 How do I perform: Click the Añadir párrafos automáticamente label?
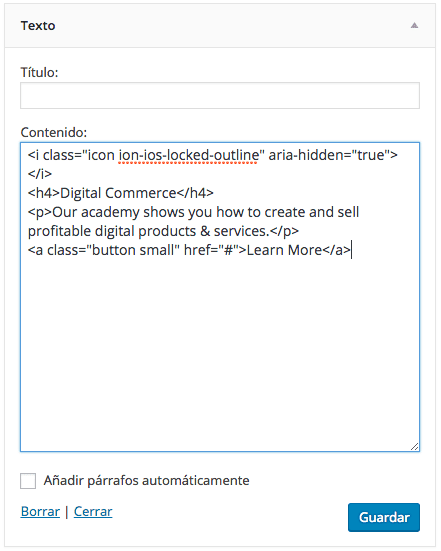[x=147, y=480]
